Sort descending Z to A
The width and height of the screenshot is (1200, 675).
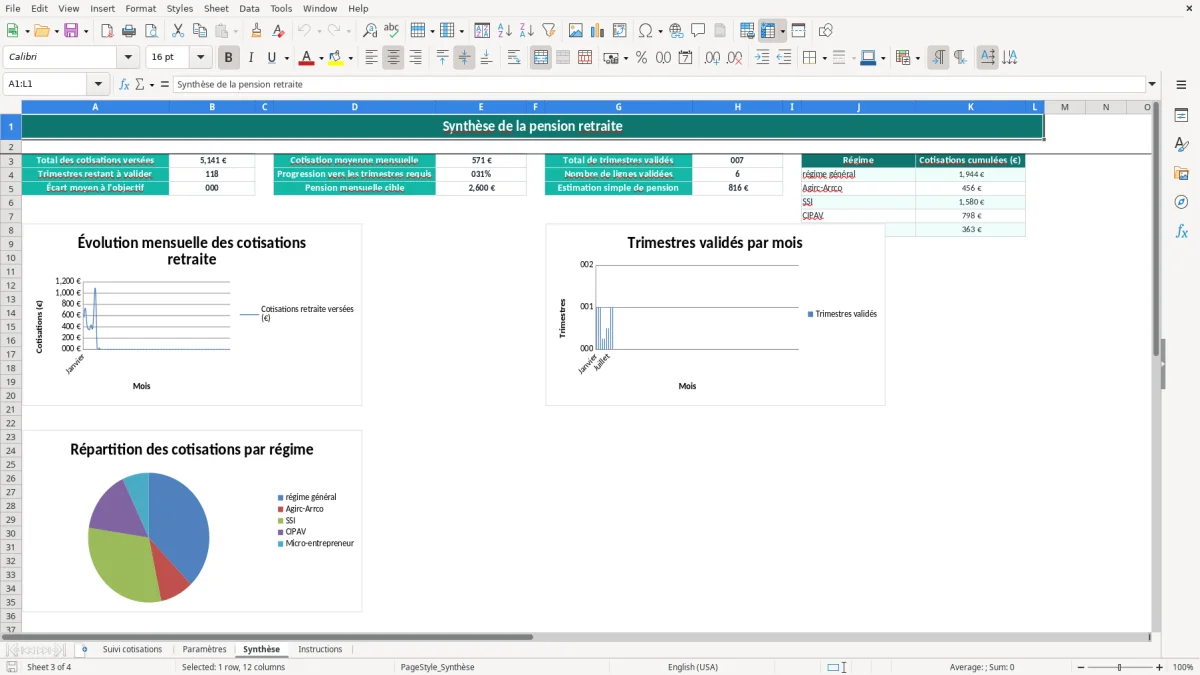(x=527, y=31)
